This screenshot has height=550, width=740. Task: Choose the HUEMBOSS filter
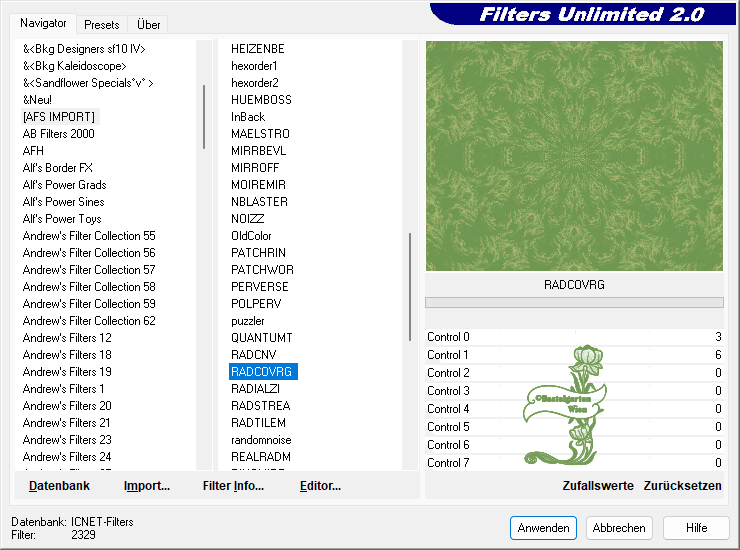pos(261,100)
